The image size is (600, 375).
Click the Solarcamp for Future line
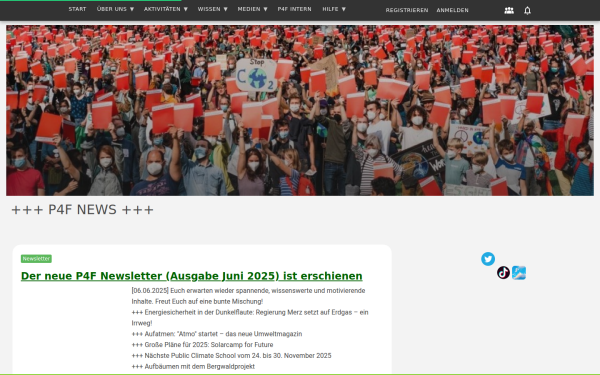pos(202,345)
